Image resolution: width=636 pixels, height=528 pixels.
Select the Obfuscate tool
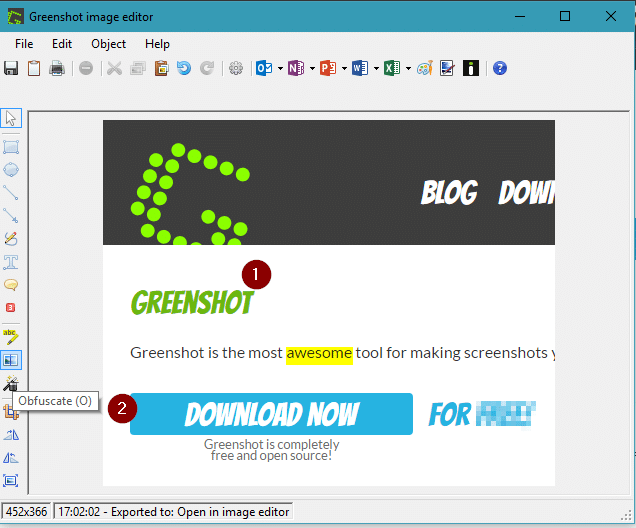click(11, 360)
